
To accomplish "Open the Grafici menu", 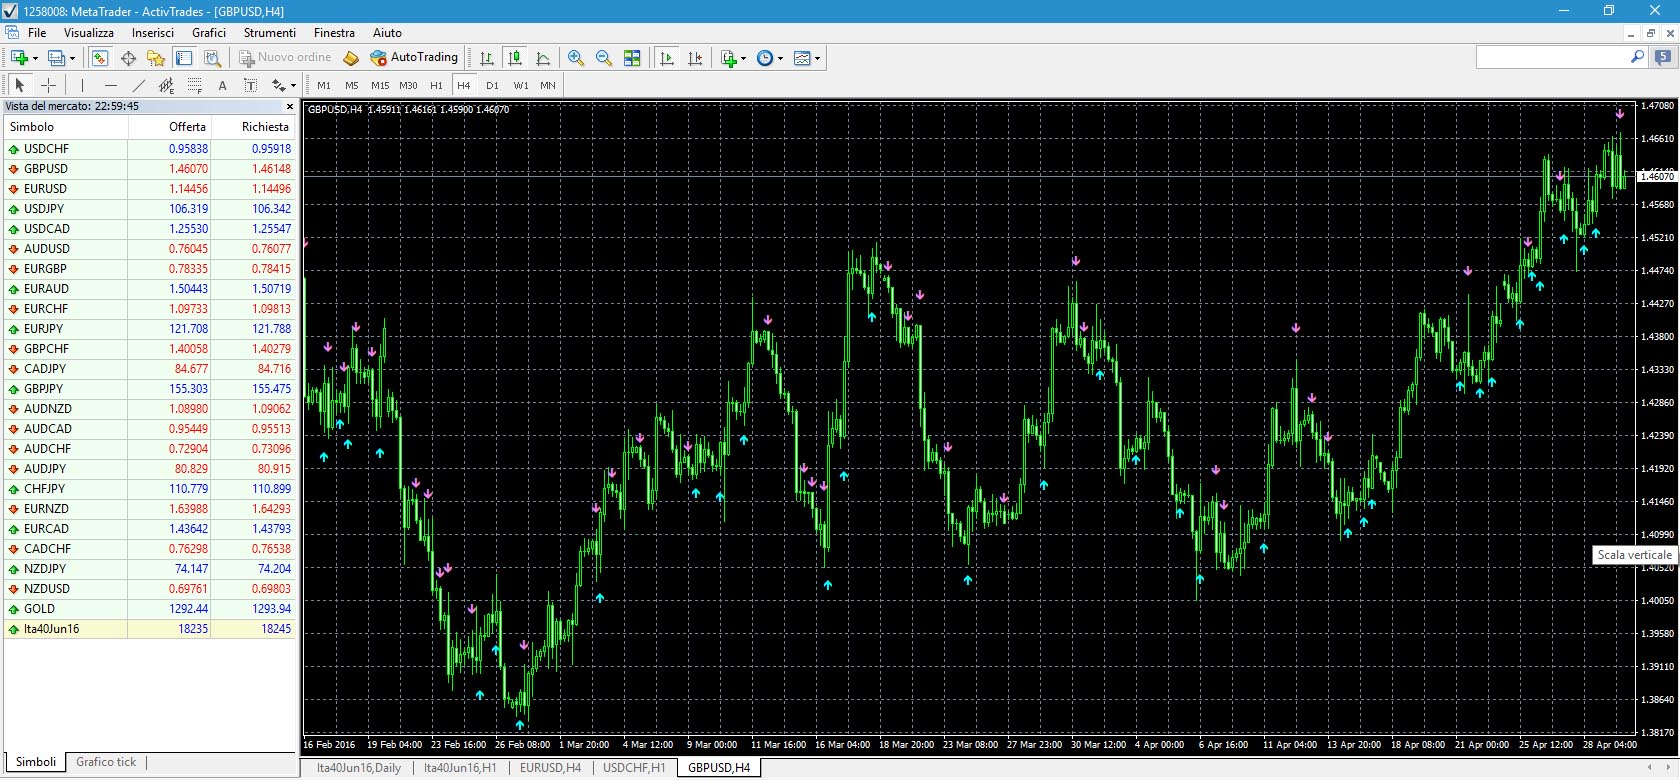I will click(x=209, y=32).
